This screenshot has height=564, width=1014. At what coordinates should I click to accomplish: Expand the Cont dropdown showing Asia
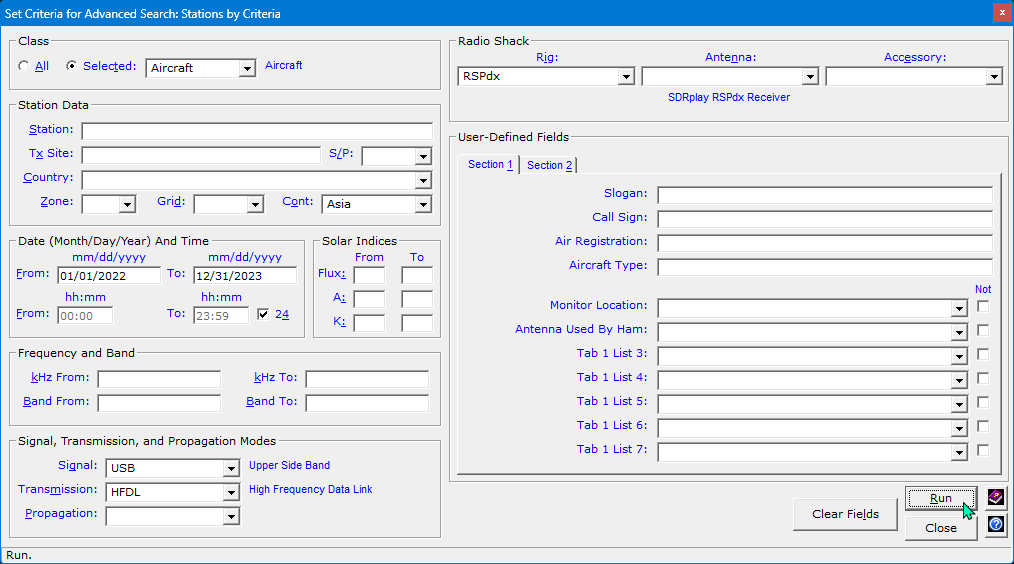pos(423,205)
